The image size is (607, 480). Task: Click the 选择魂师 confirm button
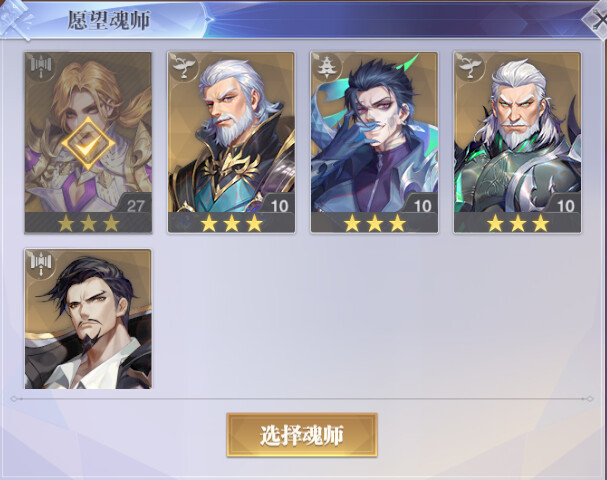click(x=302, y=435)
